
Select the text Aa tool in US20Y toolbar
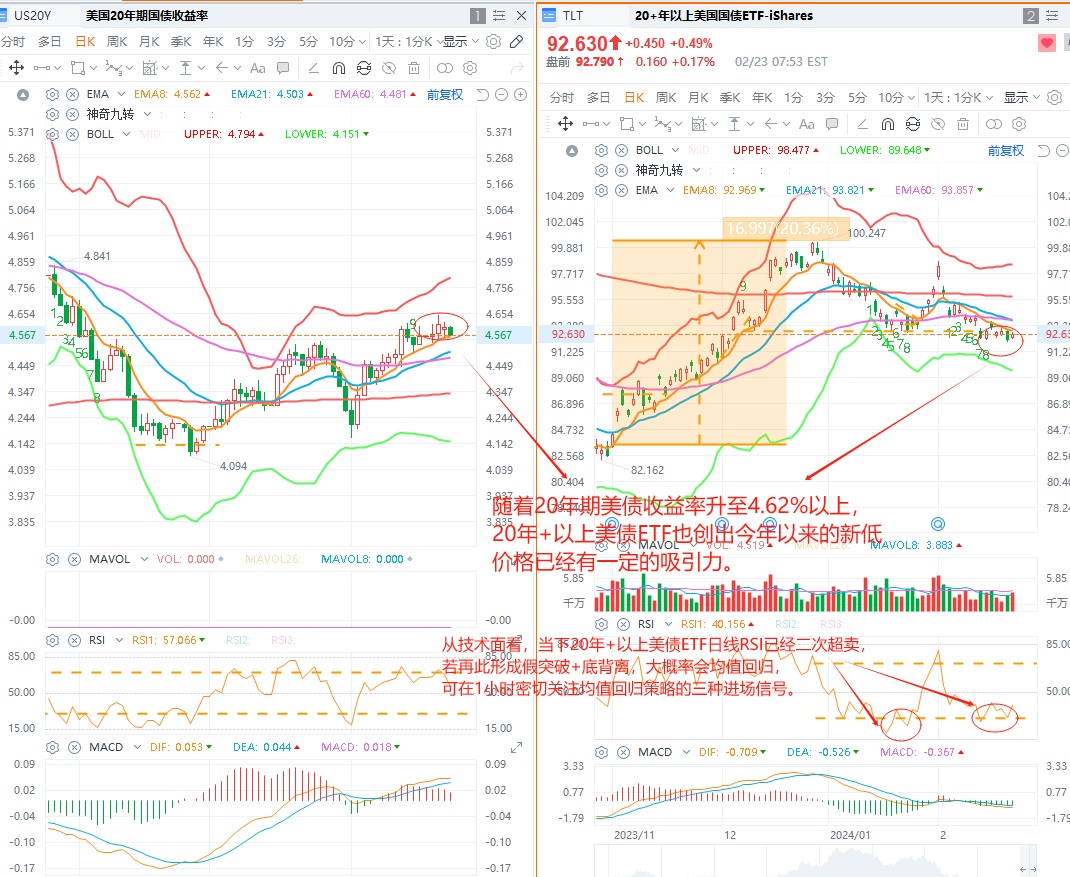257,68
